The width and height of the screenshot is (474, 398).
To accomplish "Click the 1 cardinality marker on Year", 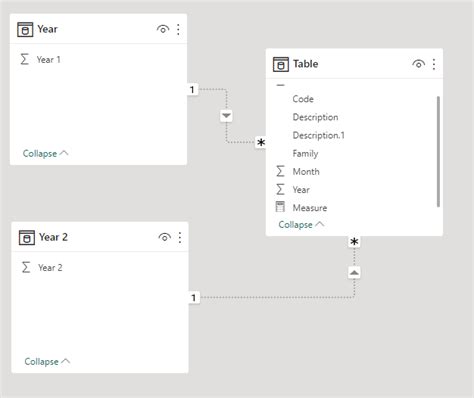I will point(192,89).
